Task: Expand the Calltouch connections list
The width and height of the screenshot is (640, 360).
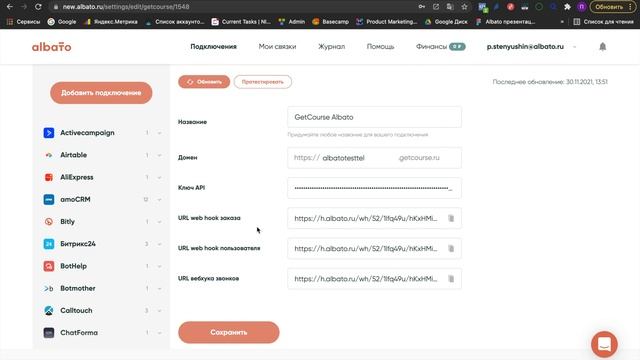Action: (160, 311)
